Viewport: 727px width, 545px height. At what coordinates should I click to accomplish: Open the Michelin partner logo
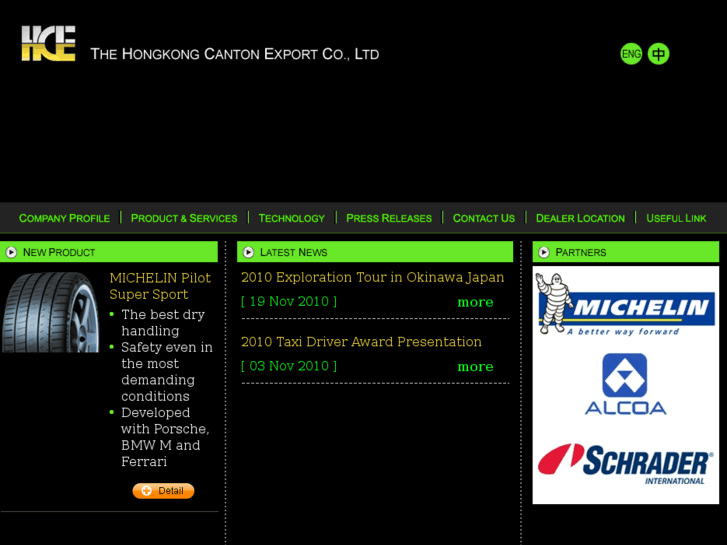pos(625,304)
